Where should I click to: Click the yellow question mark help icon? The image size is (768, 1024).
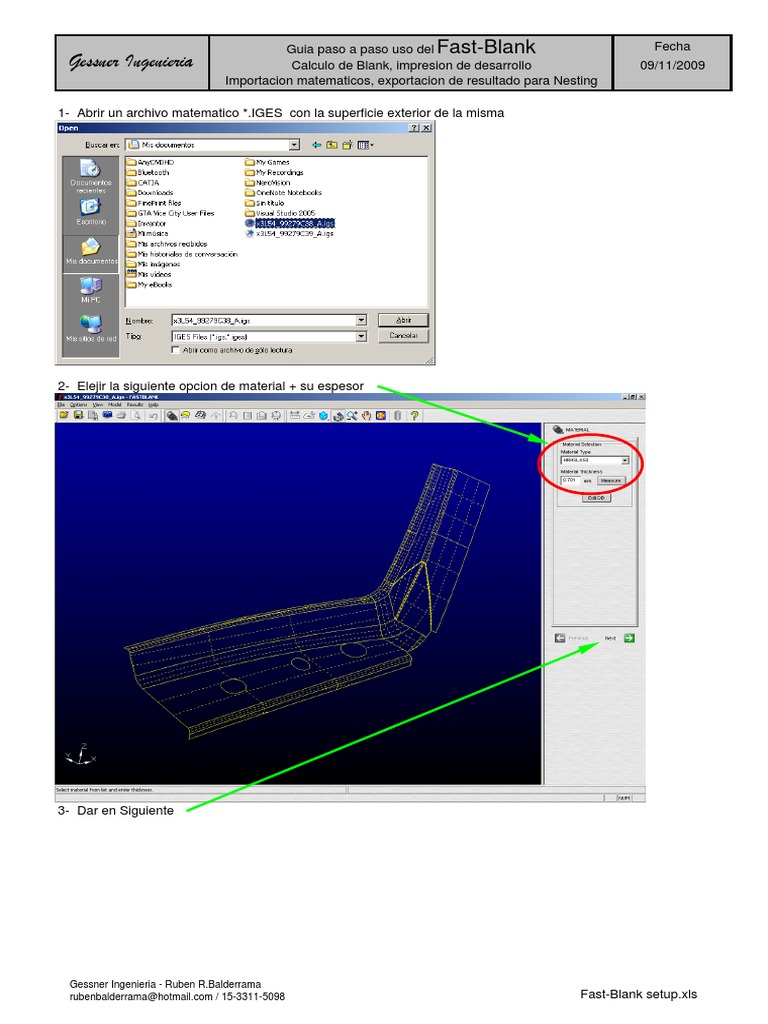414,415
